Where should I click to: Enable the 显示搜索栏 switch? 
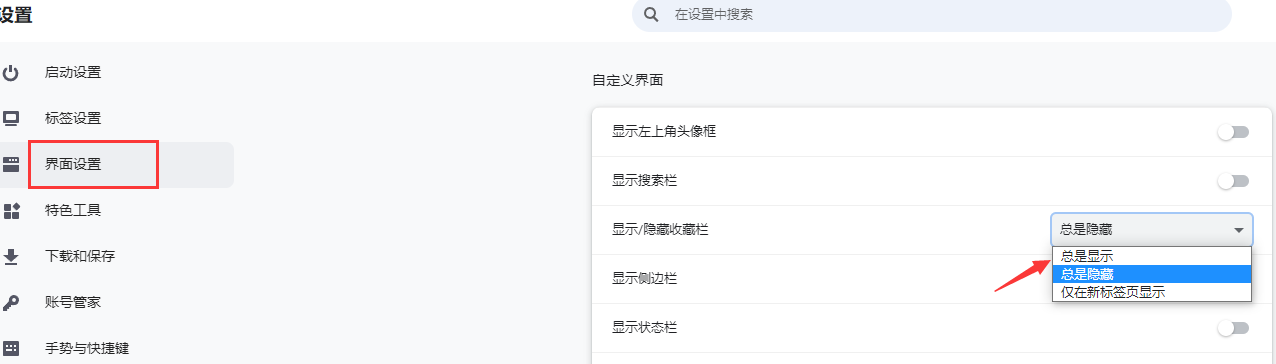coord(1233,181)
